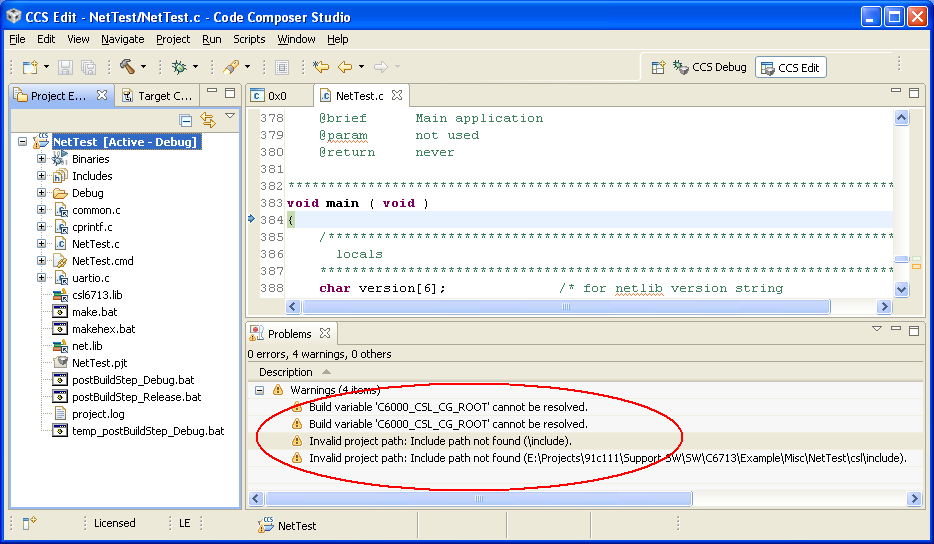Close the Problems view tab

click(x=325, y=332)
